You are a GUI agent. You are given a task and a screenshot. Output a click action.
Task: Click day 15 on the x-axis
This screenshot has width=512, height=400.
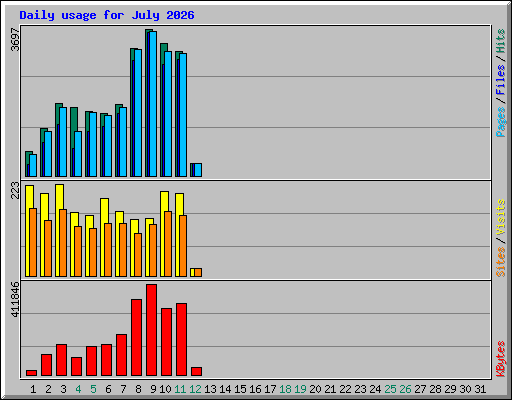click(x=240, y=389)
